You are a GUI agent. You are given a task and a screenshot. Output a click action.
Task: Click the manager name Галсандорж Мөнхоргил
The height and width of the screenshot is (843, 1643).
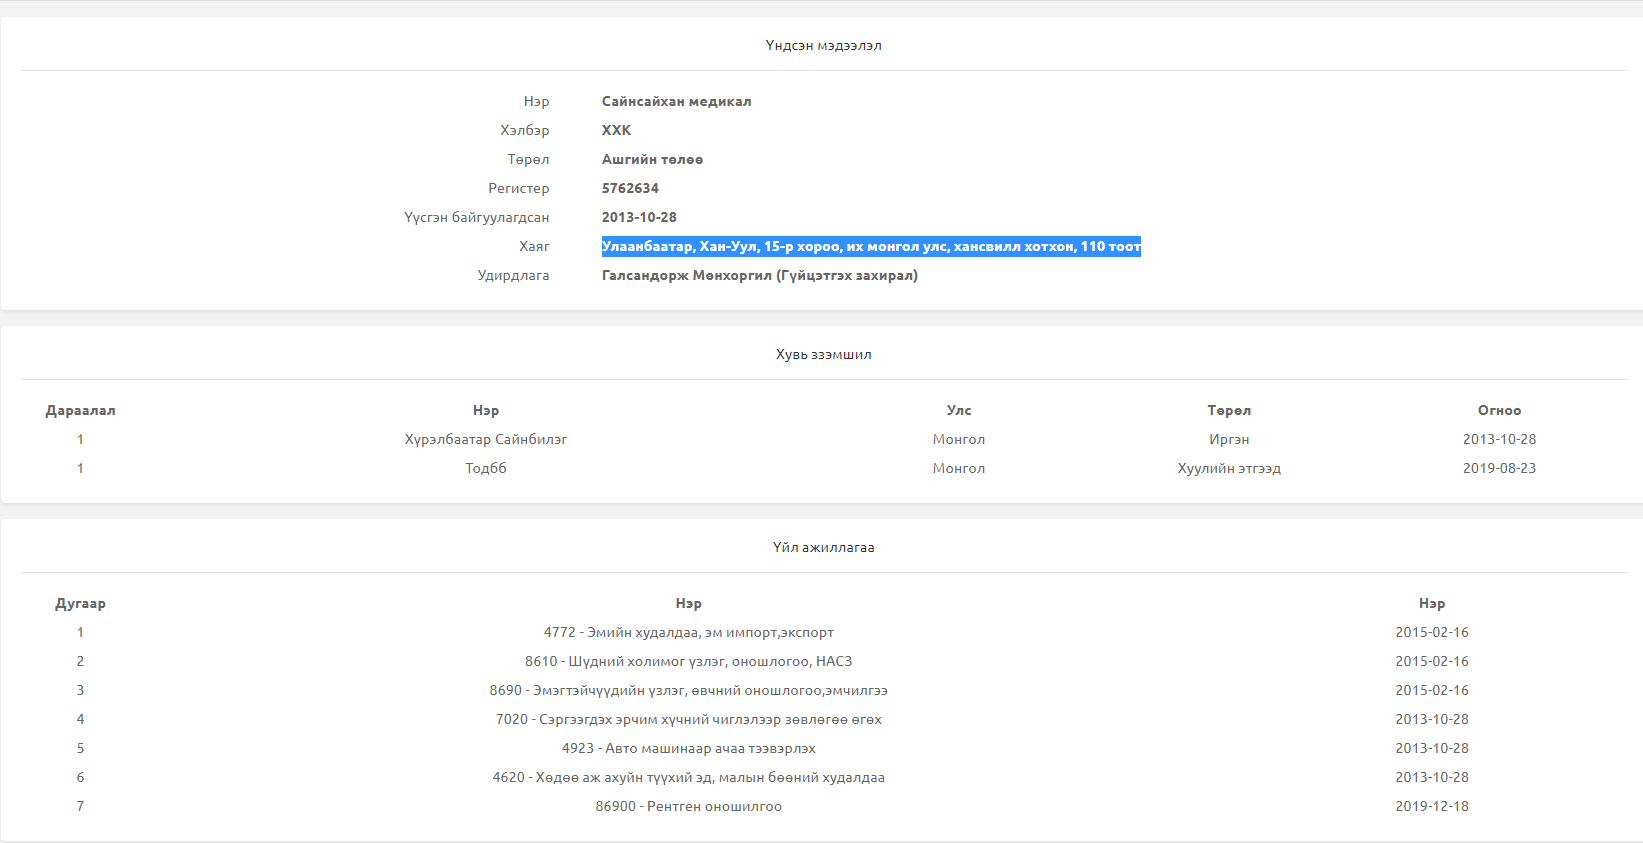tap(759, 275)
